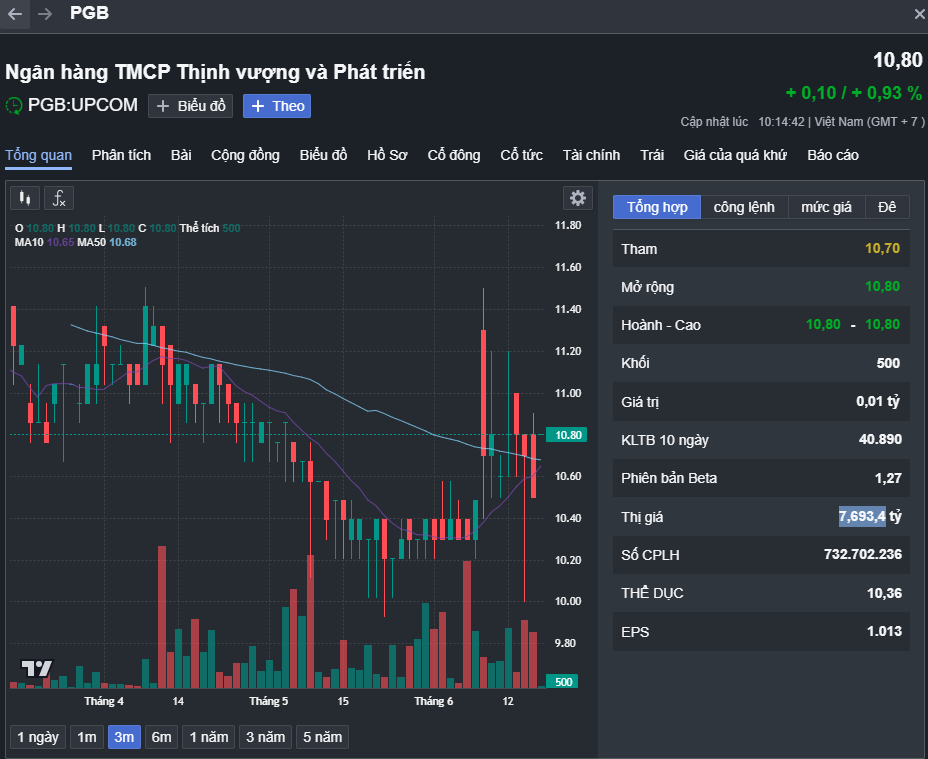The image size is (928, 759).
Task: Click the Hoành - Cao range row
Action: [x=761, y=325]
